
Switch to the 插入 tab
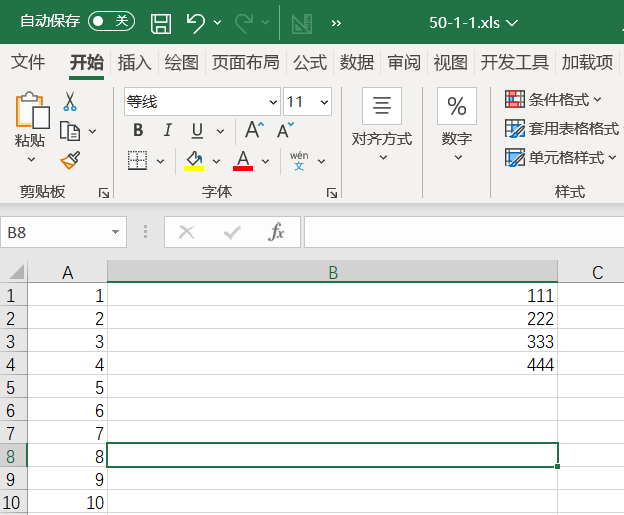pos(134,63)
